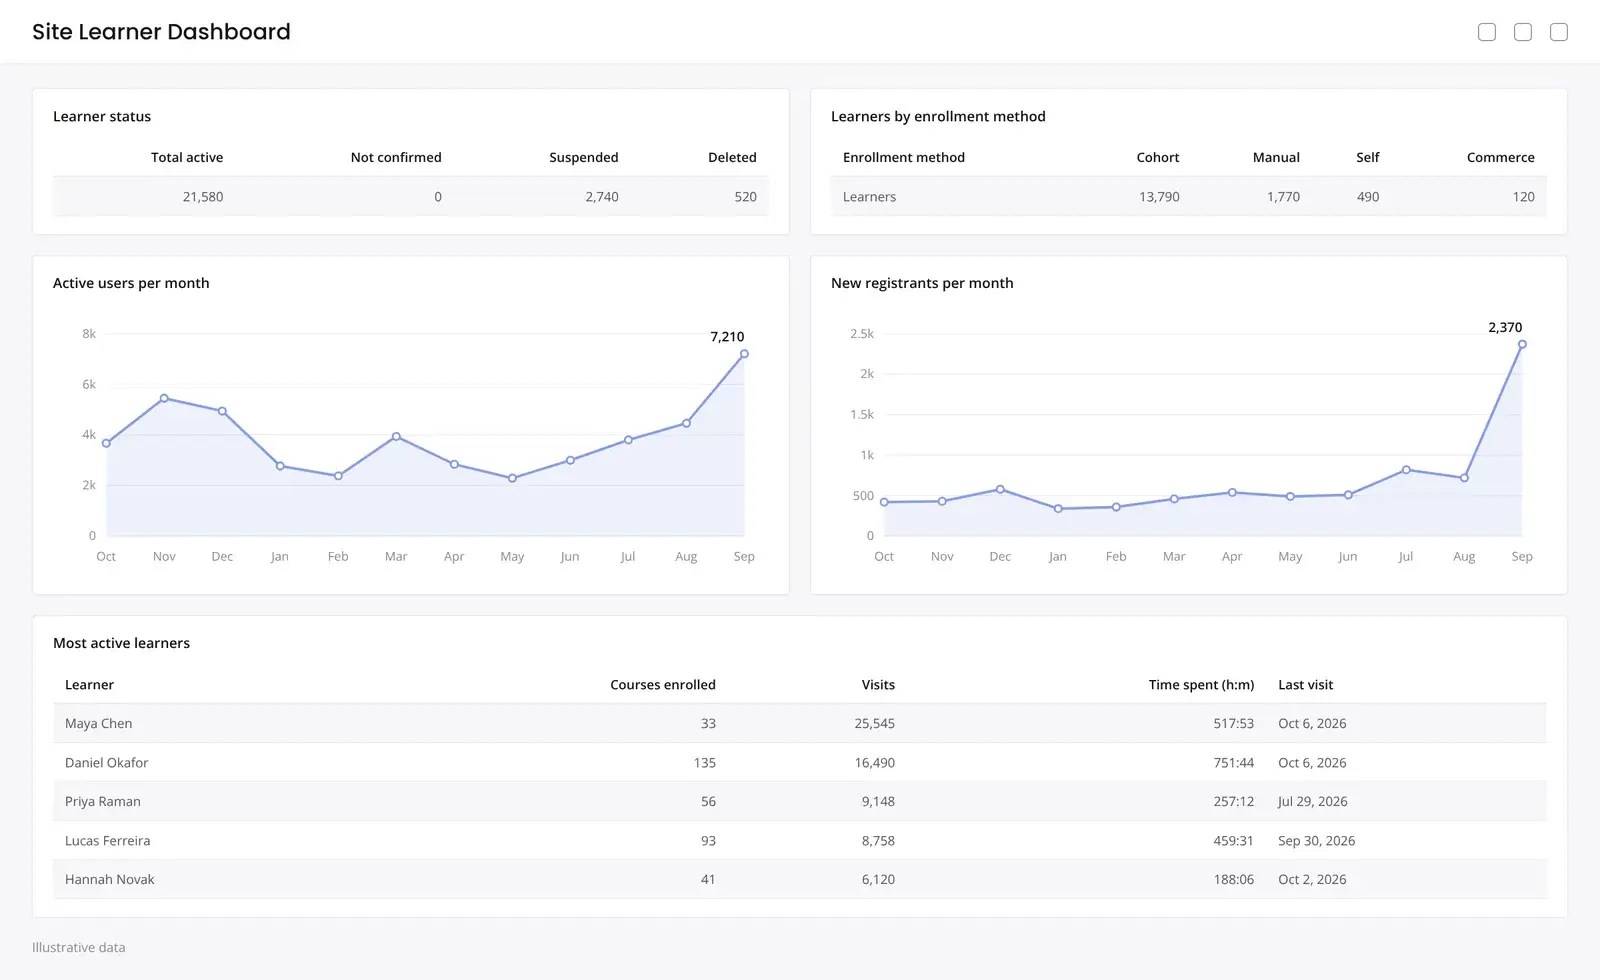The height and width of the screenshot is (980, 1600).
Task: Open learner Lucas Ferreira
Action: [107, 840]
